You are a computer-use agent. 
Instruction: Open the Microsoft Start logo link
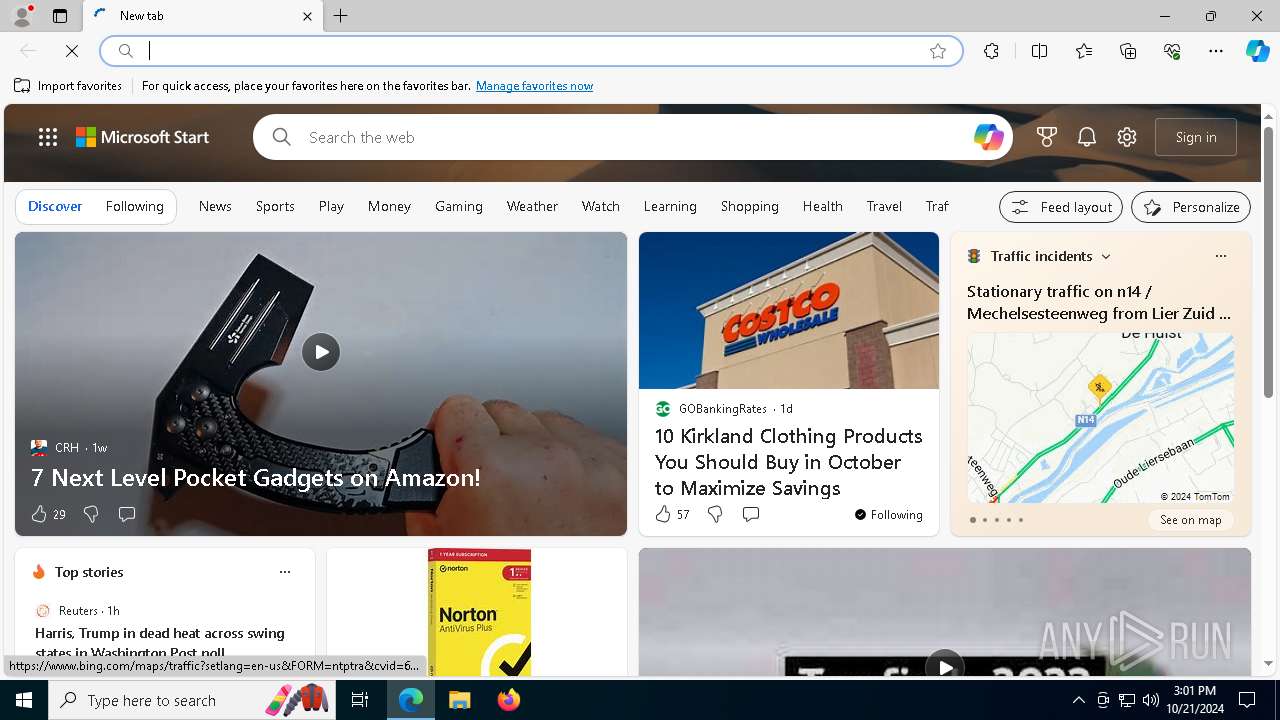(143, 137)
